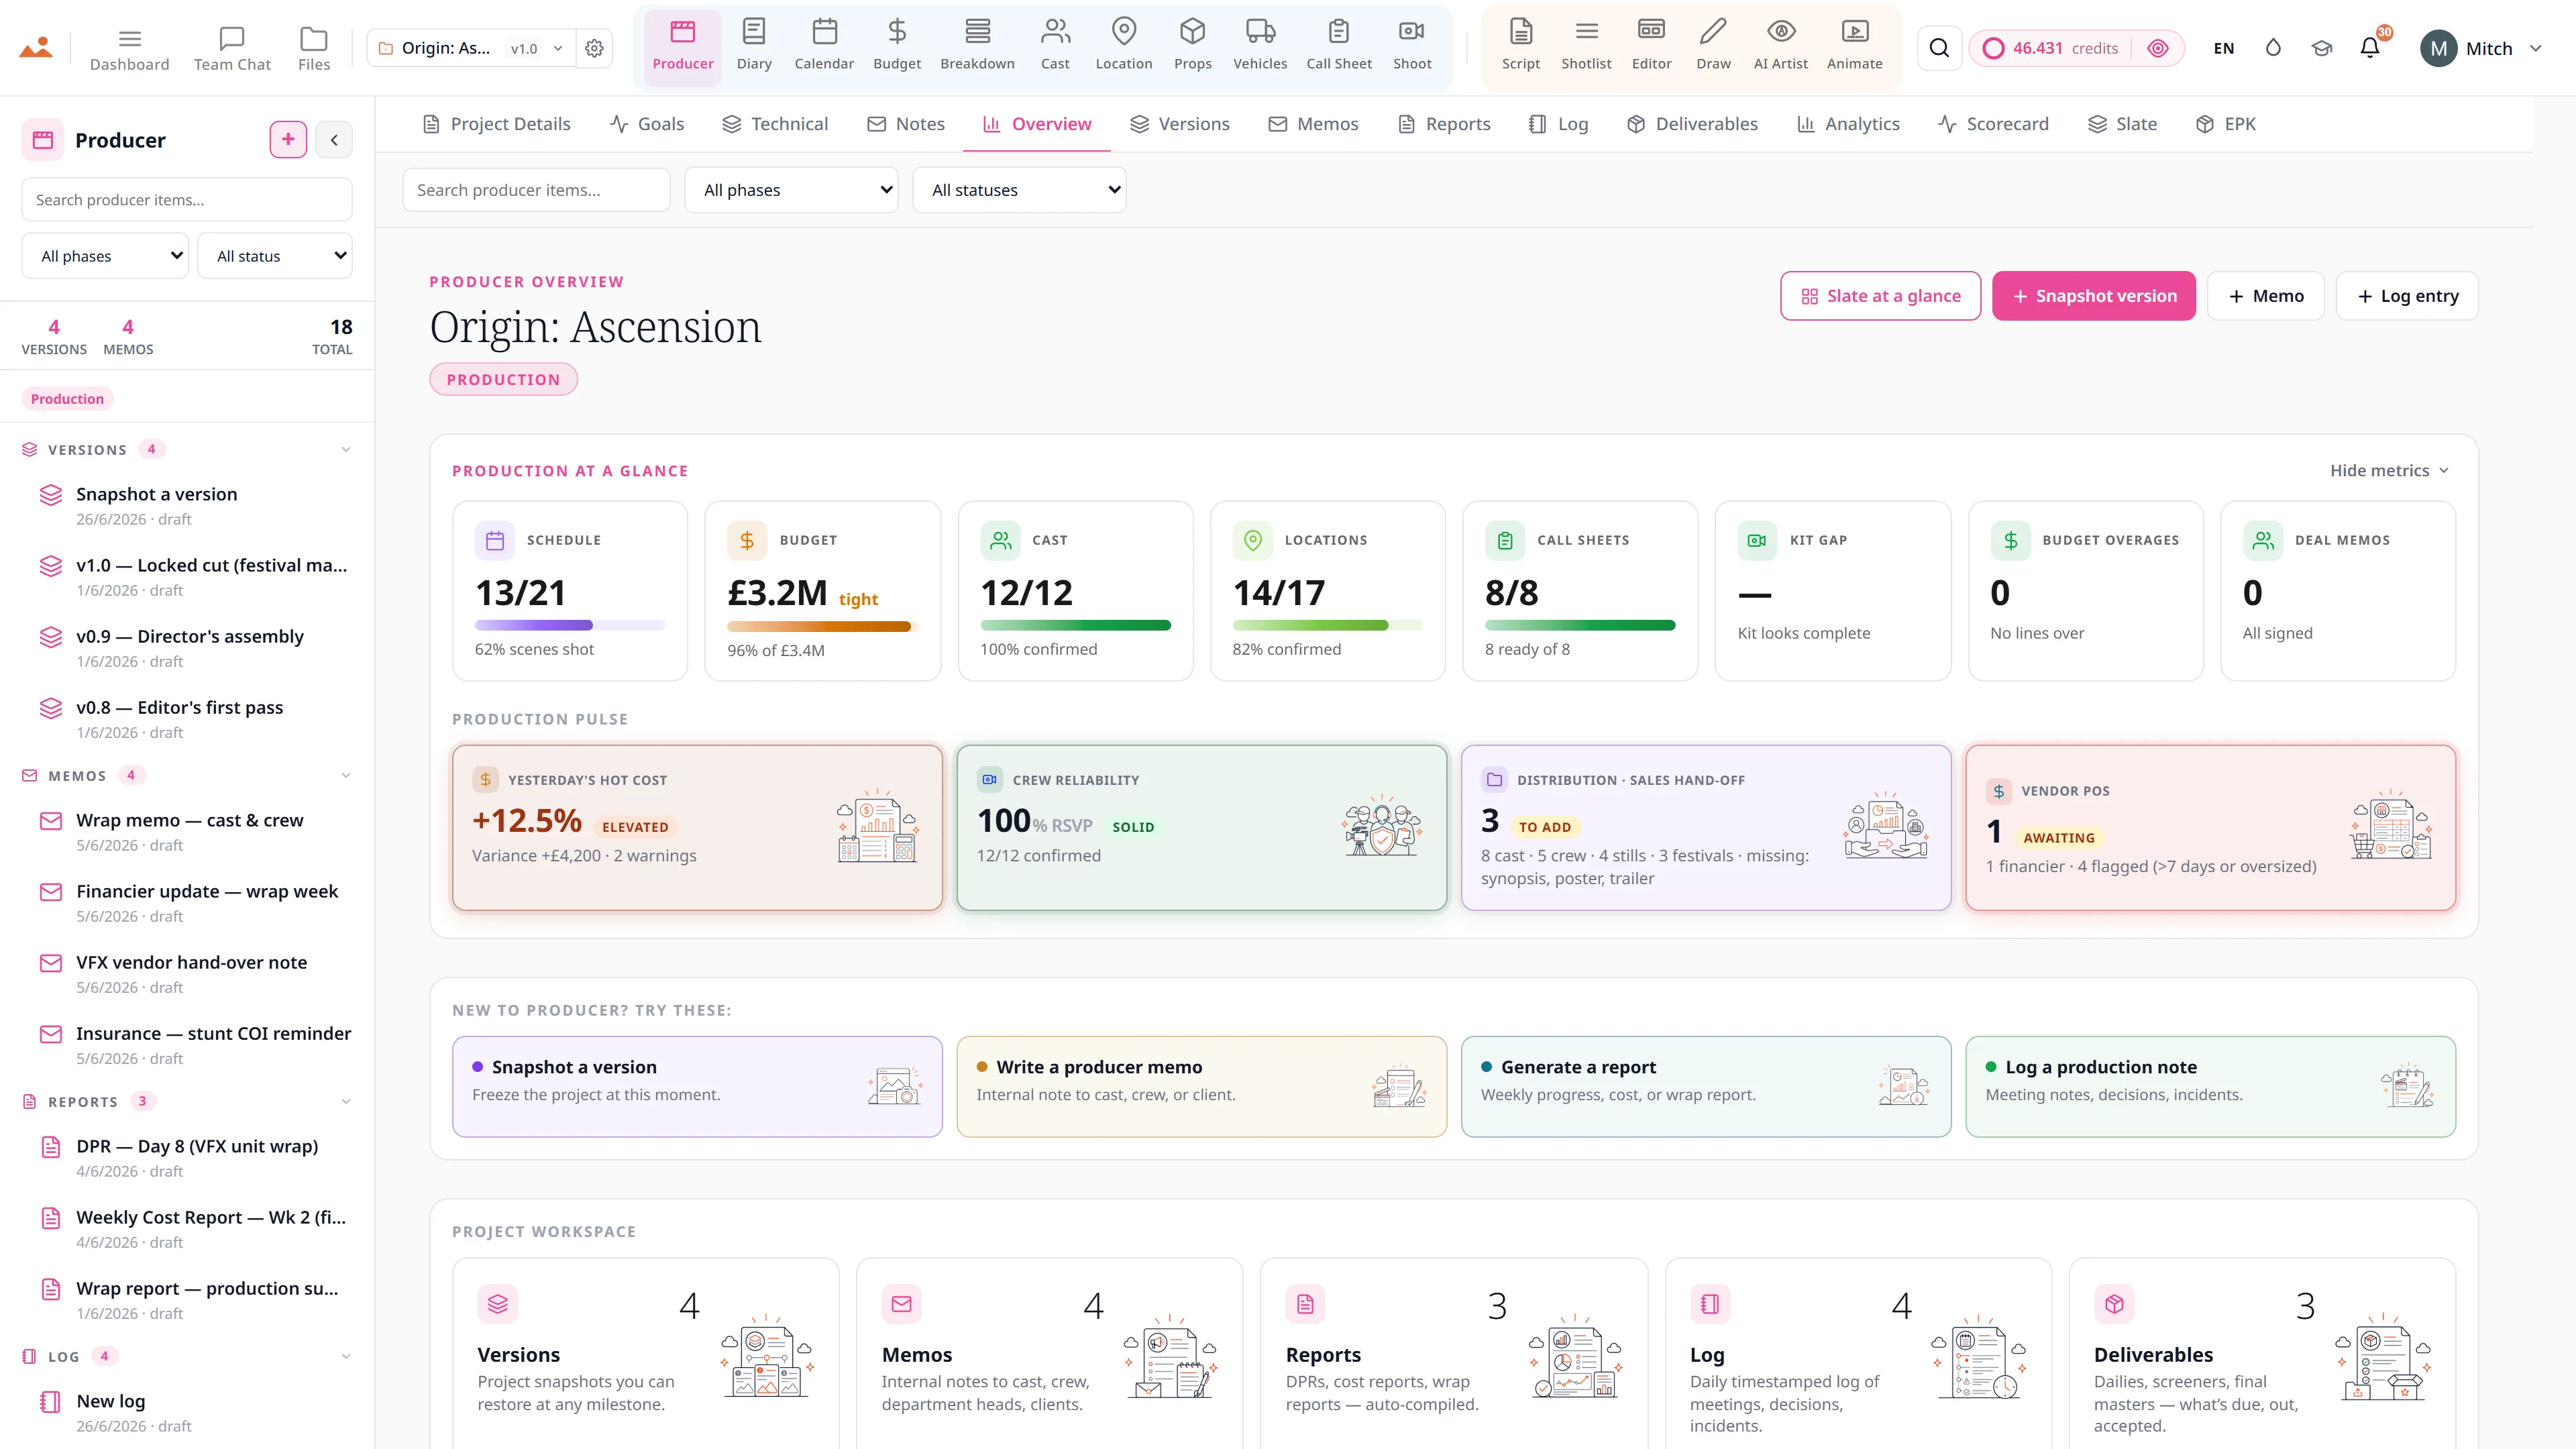Open the Props module
The image size is (2576, 1449).
[x=1192, y=46]
